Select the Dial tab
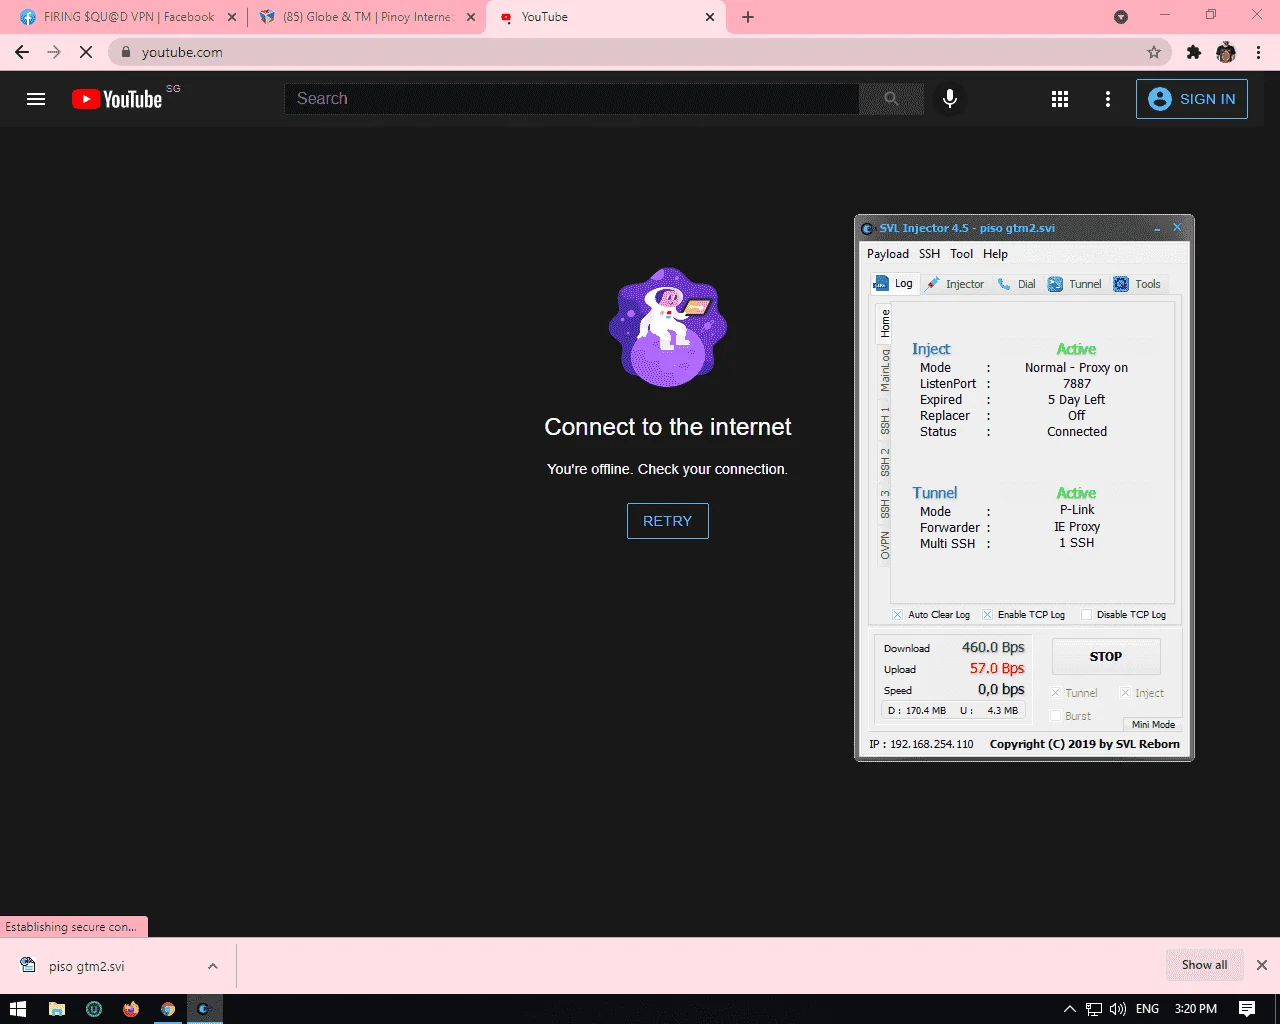This screenshot has height=1024, width=1280. 1016,284
